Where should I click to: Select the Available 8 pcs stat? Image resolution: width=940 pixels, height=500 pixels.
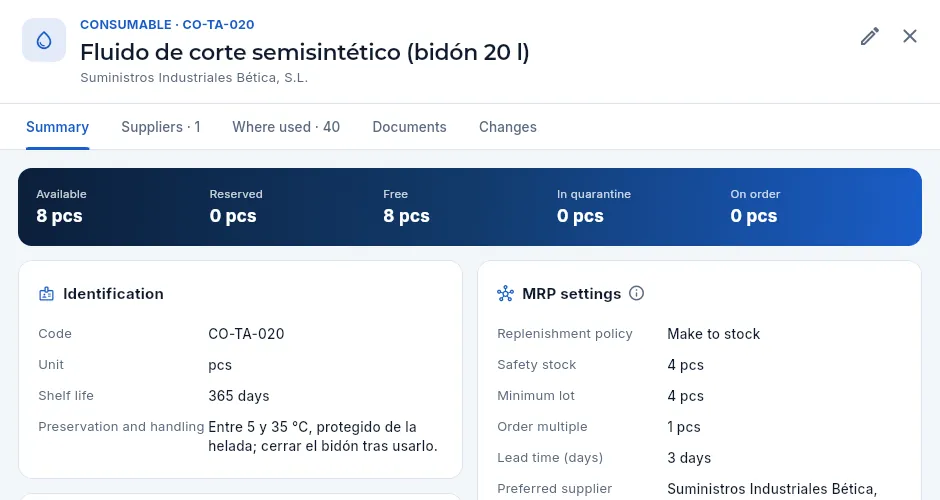click(61, 207)
